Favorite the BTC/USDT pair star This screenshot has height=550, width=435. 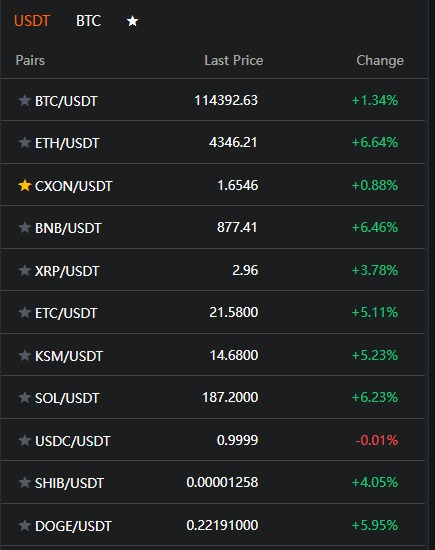point(25,100)
